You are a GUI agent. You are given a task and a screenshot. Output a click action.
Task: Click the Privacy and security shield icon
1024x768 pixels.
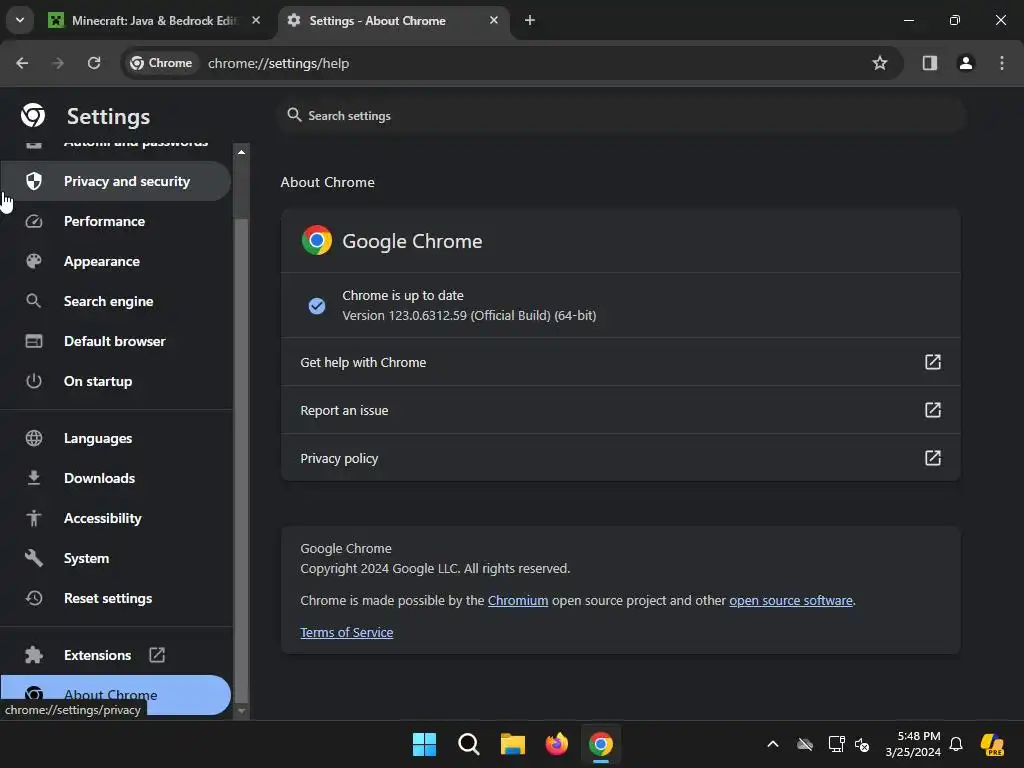click(x=34, y=181)
